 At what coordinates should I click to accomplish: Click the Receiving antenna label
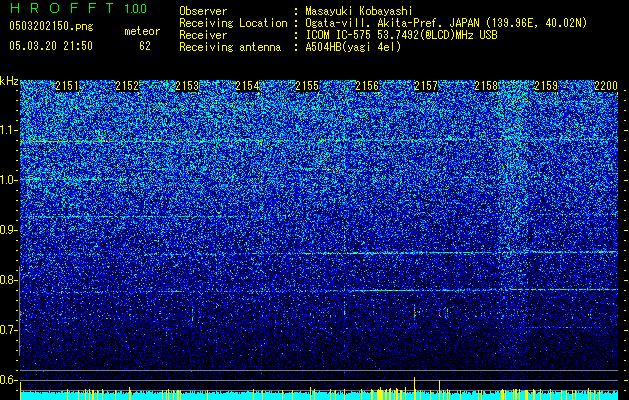230,47
